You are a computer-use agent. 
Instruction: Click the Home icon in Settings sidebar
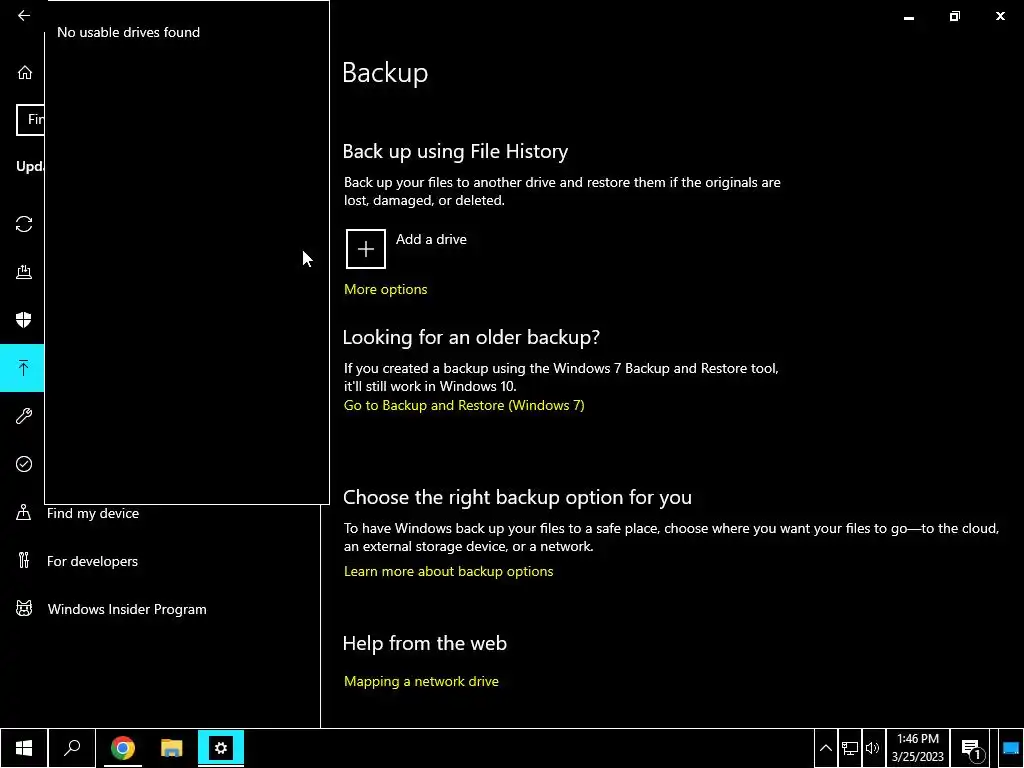(24, 73)
